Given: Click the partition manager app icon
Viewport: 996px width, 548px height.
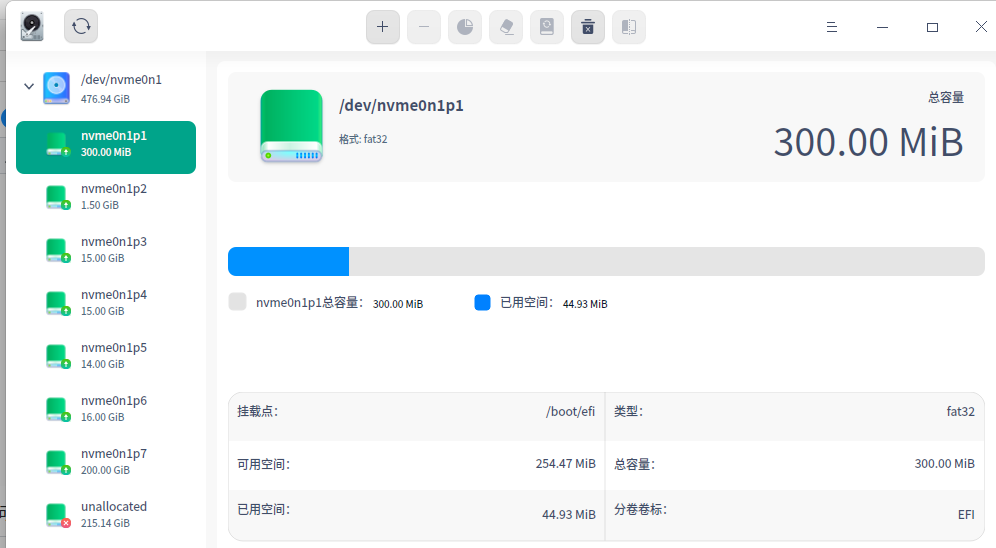Looking at the screenshot, I should 31,27.
